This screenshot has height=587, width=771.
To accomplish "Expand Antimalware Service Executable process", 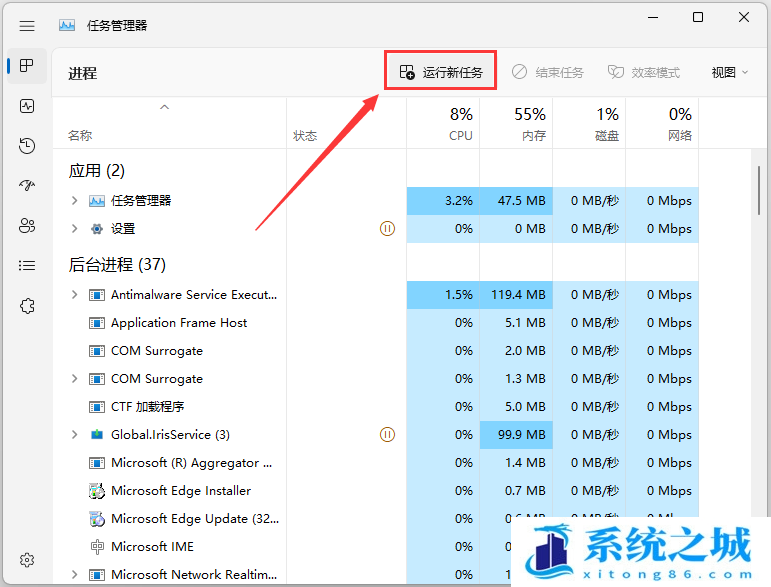I will tap(74, 295).
